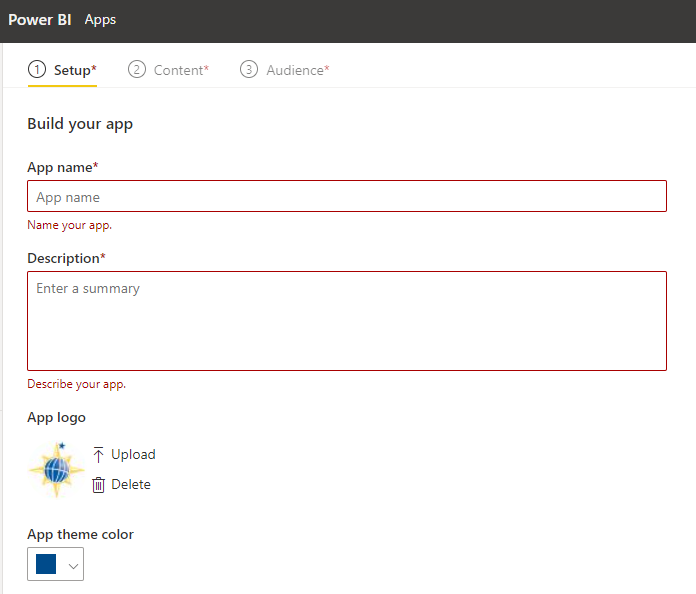Viewport: 696px width, 594px height.
Task: Click the step 2 circle icon
Action: 137,70
